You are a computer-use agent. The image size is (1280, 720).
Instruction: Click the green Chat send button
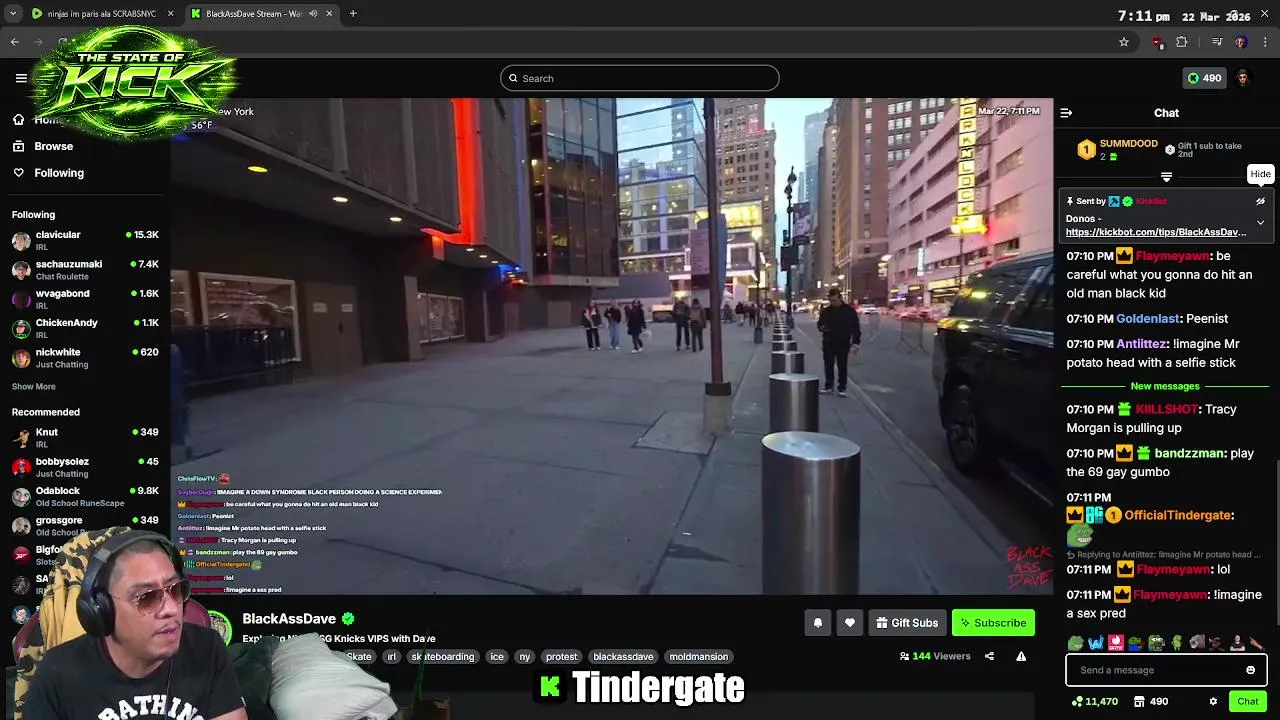click(x=1247, y=702)
